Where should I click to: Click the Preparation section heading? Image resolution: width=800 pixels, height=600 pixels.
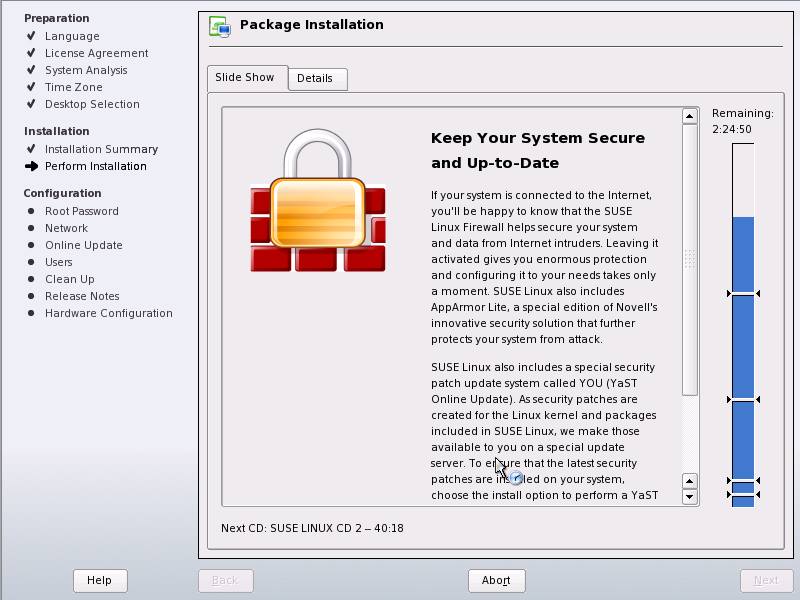57,18
